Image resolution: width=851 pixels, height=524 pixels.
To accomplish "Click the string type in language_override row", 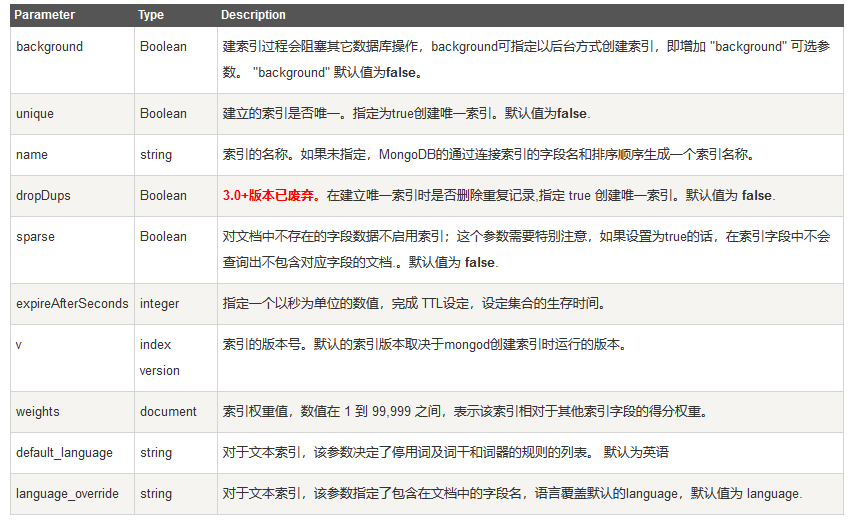I will click(155, 493).
